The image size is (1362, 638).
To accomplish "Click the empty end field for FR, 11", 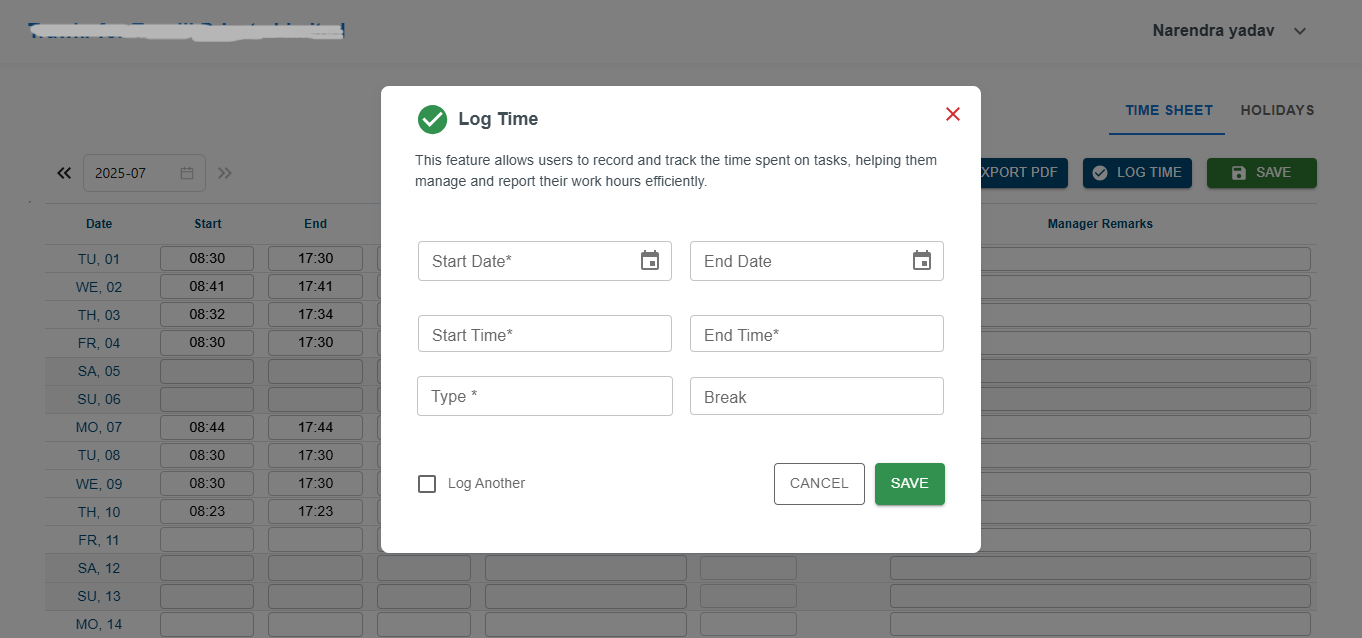I will click(x=315, y=540).
